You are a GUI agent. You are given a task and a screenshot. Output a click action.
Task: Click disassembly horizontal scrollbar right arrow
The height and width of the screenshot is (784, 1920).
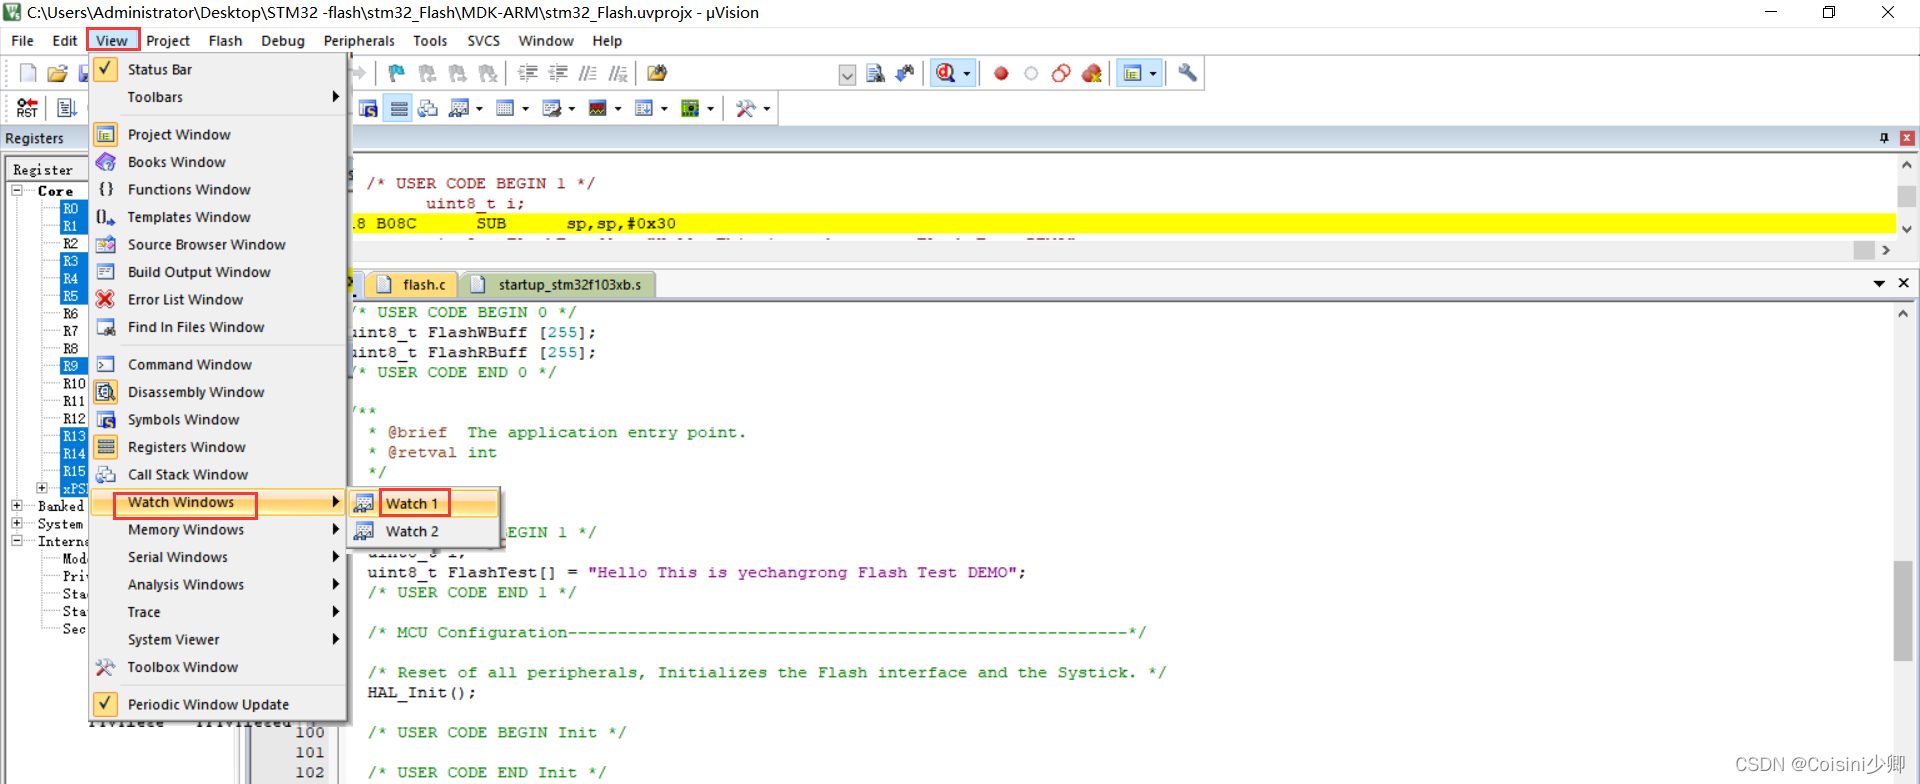coord(1886,250)
